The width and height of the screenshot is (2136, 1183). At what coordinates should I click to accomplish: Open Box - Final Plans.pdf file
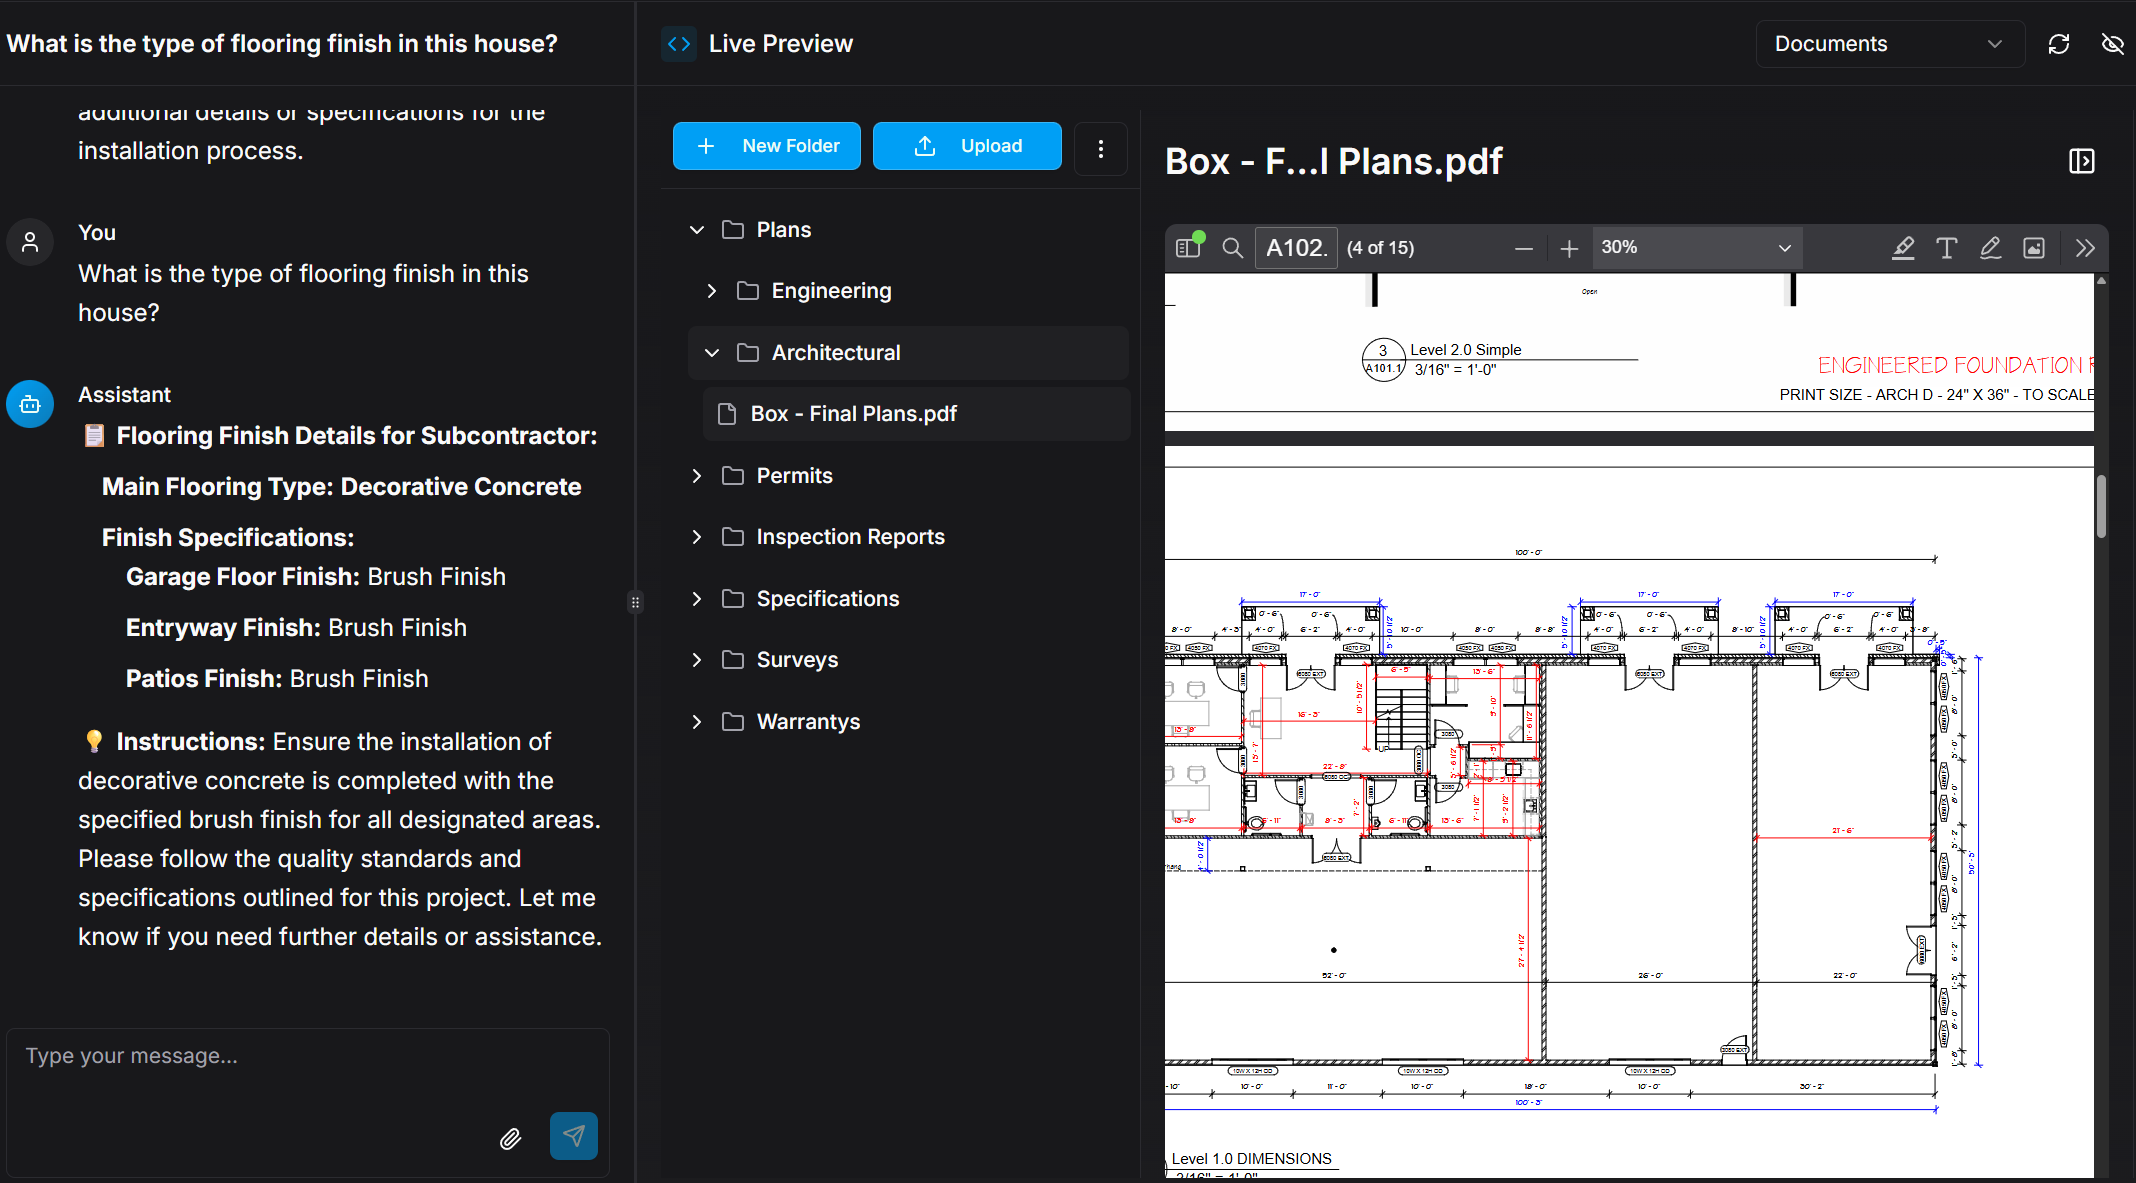[853, 414]
